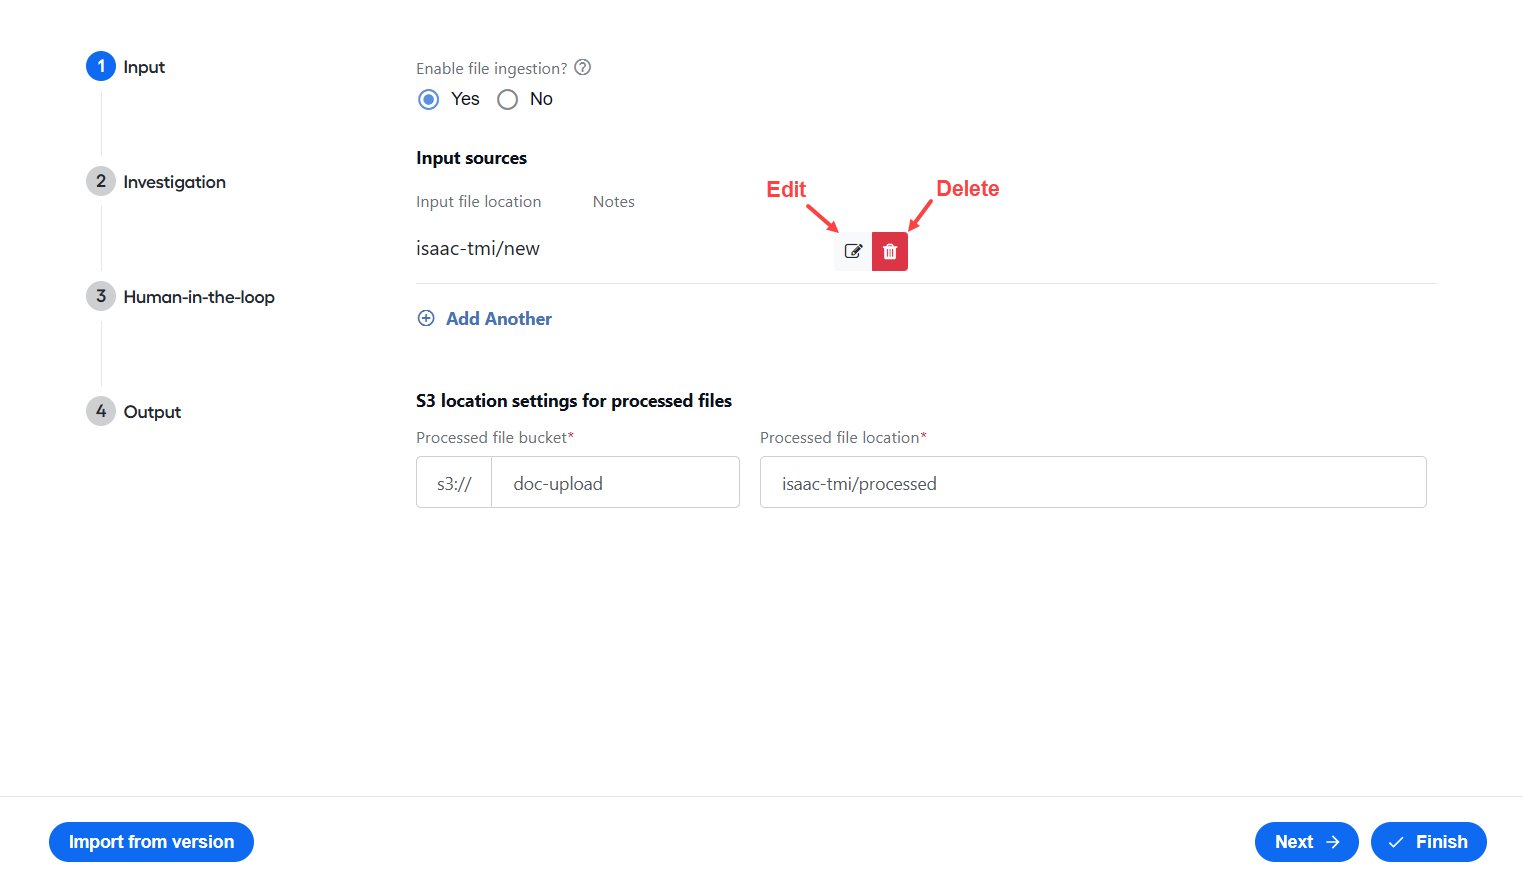Click the Finish button
The height and width of the screenshot is (884, 1523).
(x=1428, y=842)
